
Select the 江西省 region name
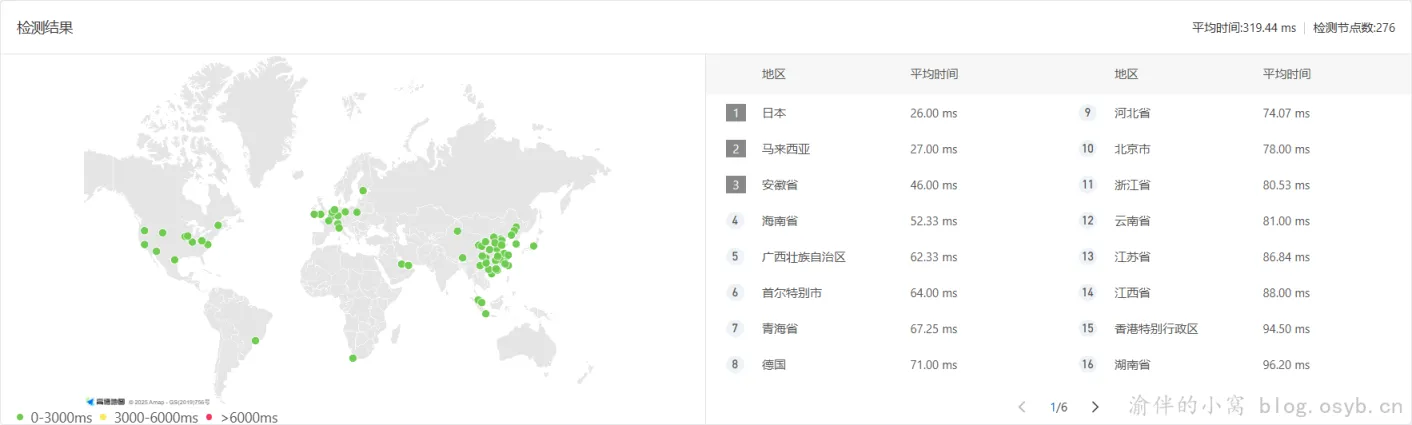tap(1132, 293)
